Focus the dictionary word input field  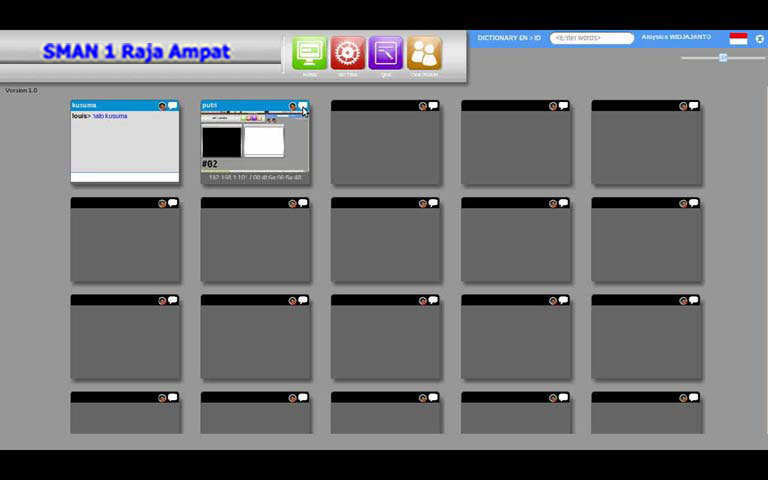click(592, 38)
